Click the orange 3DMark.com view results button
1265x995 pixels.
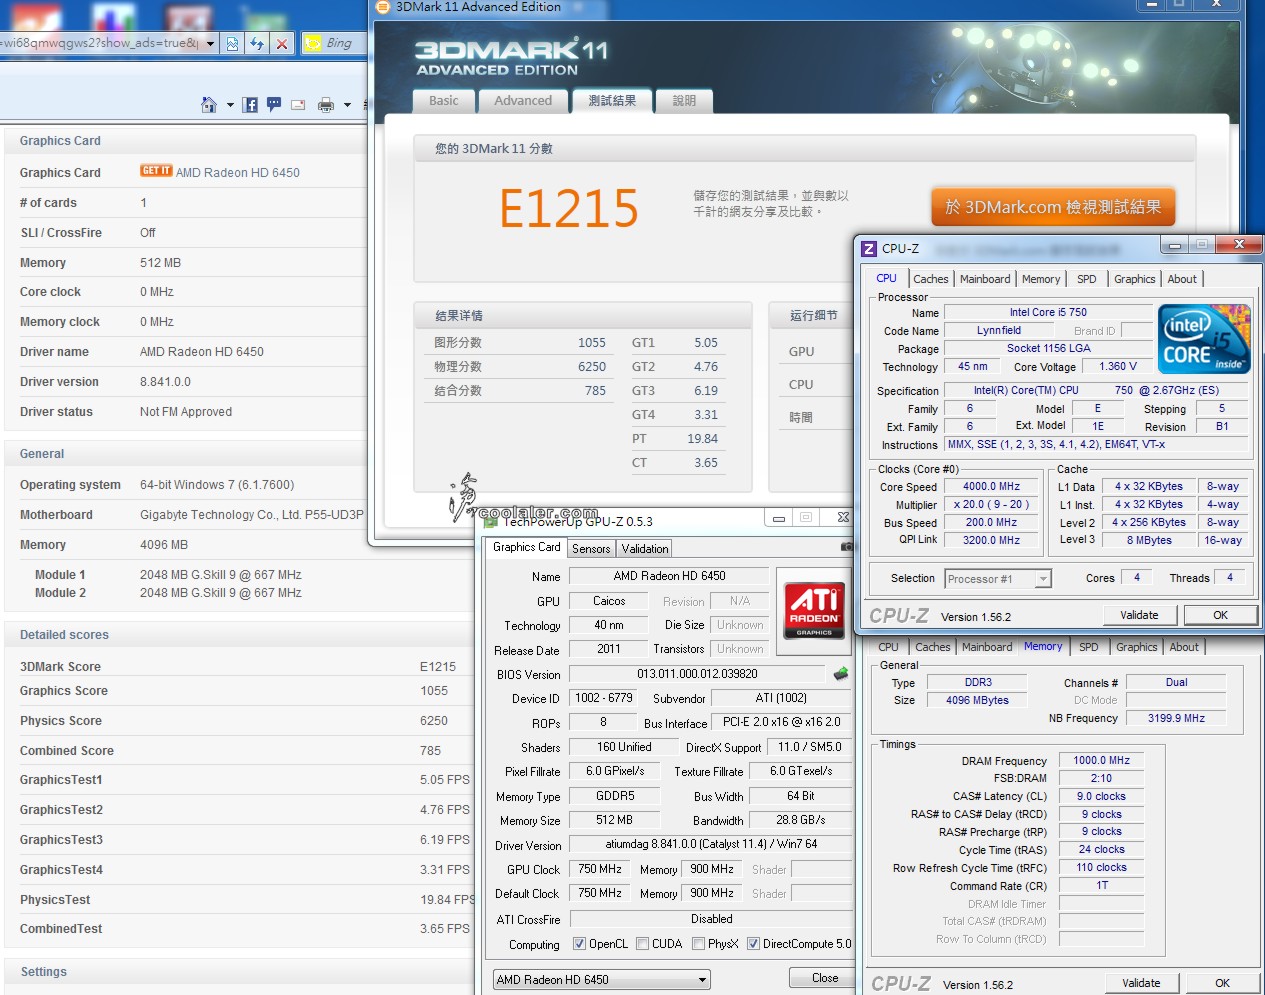click(x=1053, y=207)
